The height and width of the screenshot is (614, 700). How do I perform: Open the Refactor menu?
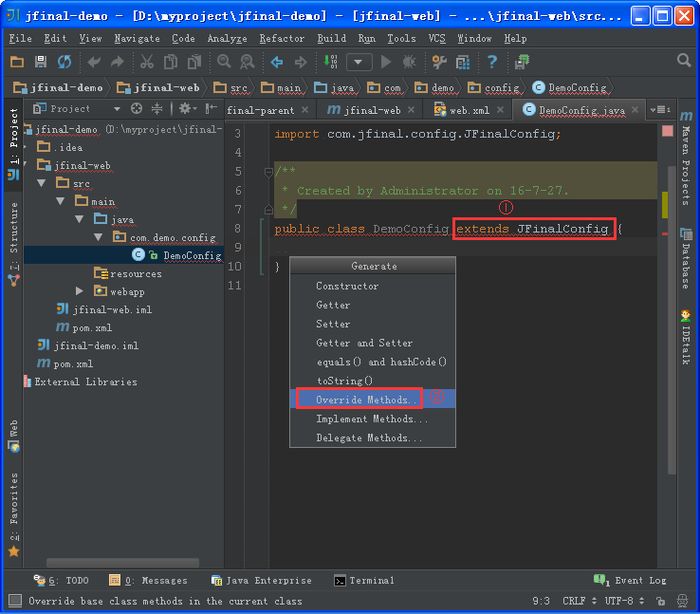tap(282, 38)
